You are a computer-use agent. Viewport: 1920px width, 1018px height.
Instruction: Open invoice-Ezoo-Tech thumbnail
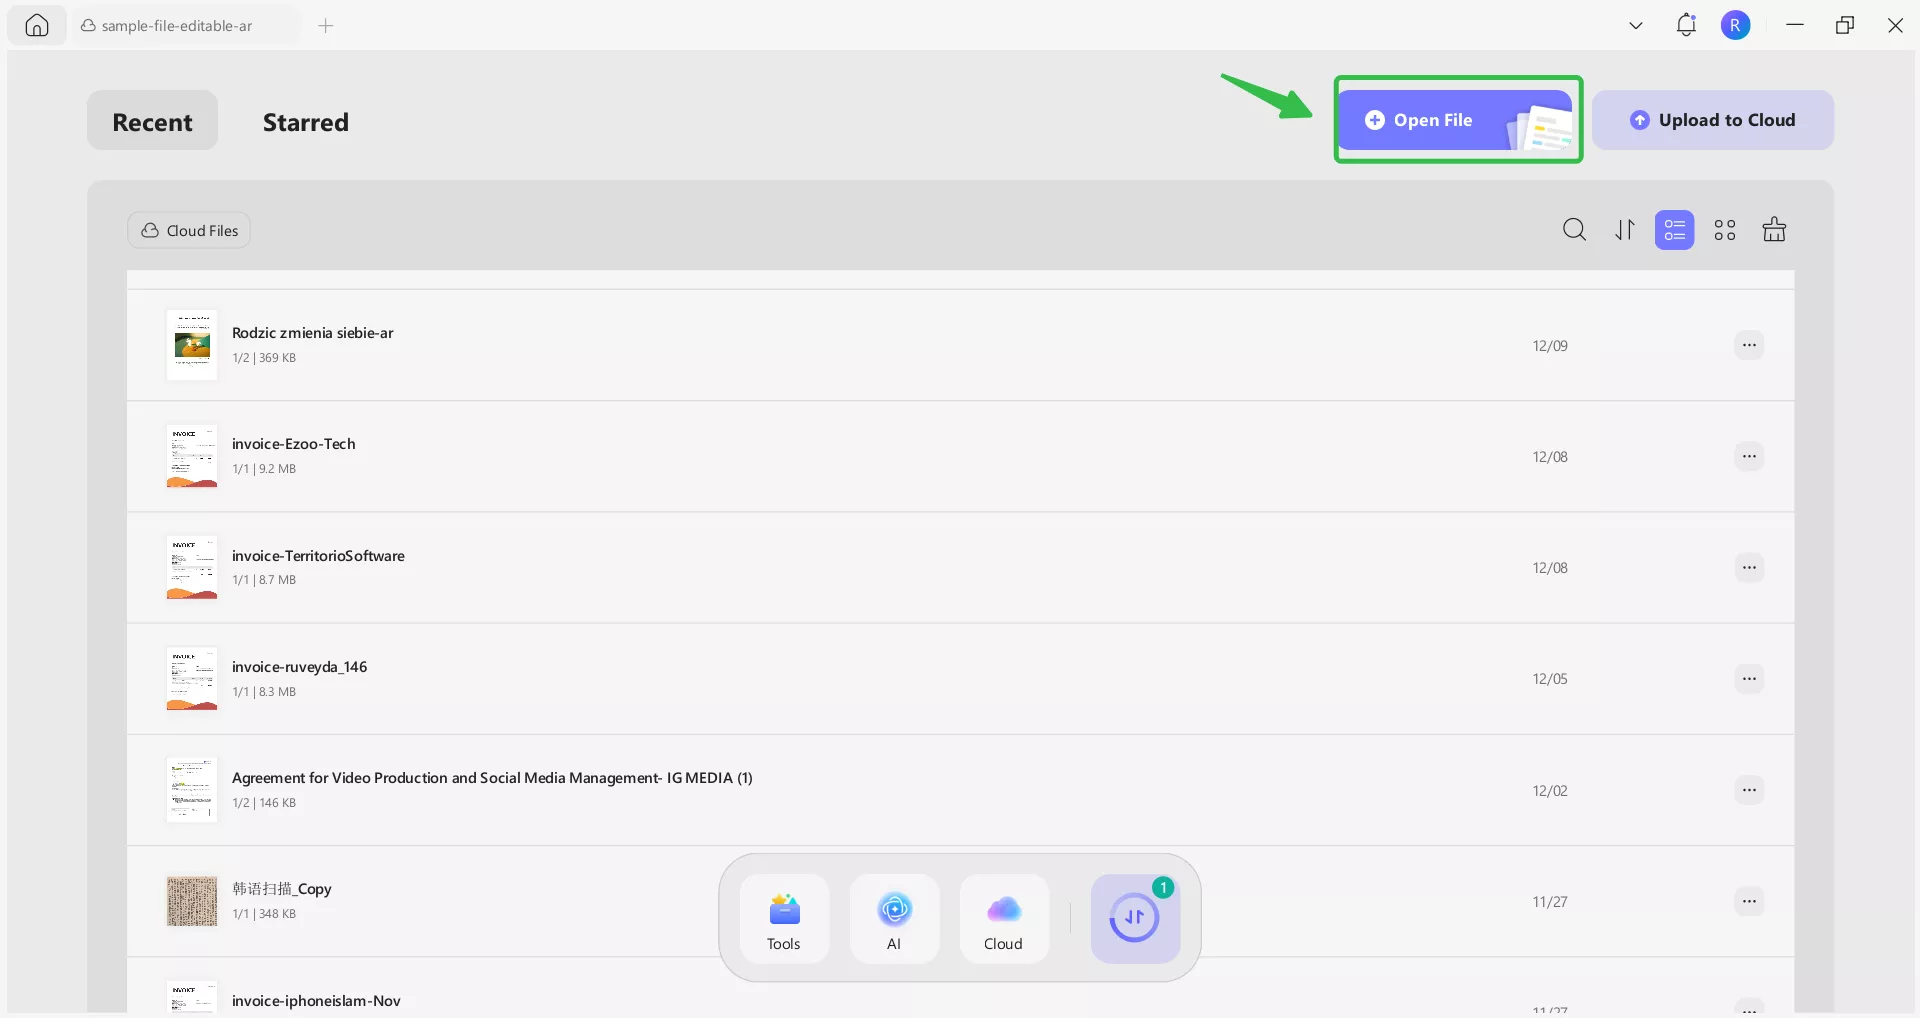coord(192,456)
